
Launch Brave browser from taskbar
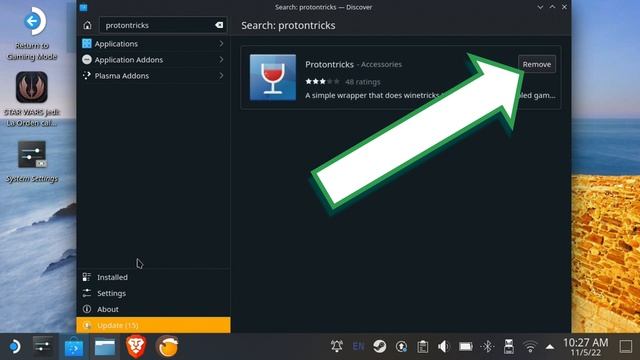click(x=136, y=347)
